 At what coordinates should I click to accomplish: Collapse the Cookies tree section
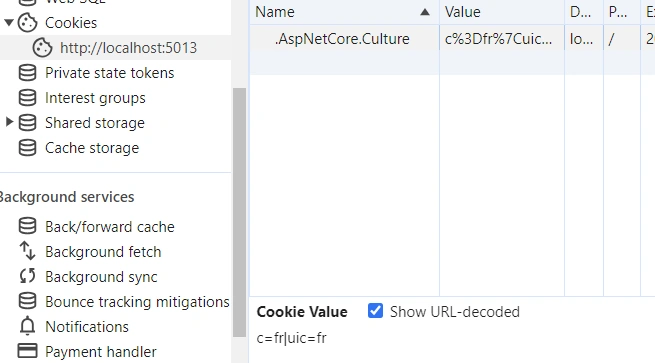point(9,23)
